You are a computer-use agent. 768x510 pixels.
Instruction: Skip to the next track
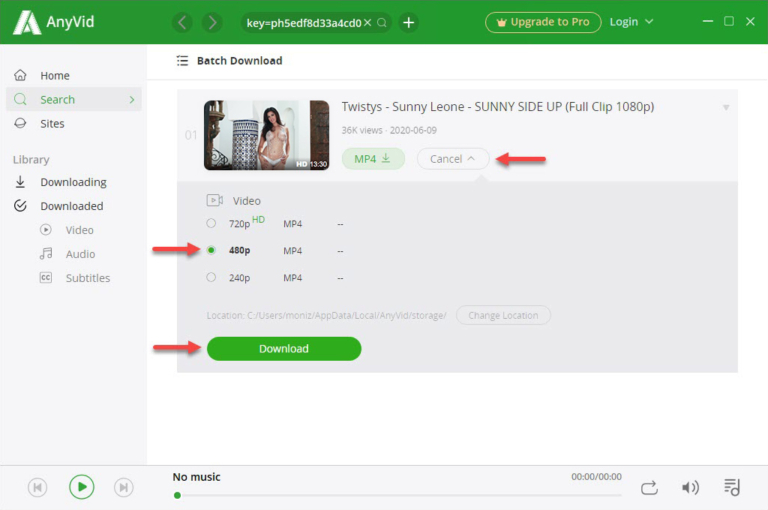pyautogui.click(x=123, y=487)
